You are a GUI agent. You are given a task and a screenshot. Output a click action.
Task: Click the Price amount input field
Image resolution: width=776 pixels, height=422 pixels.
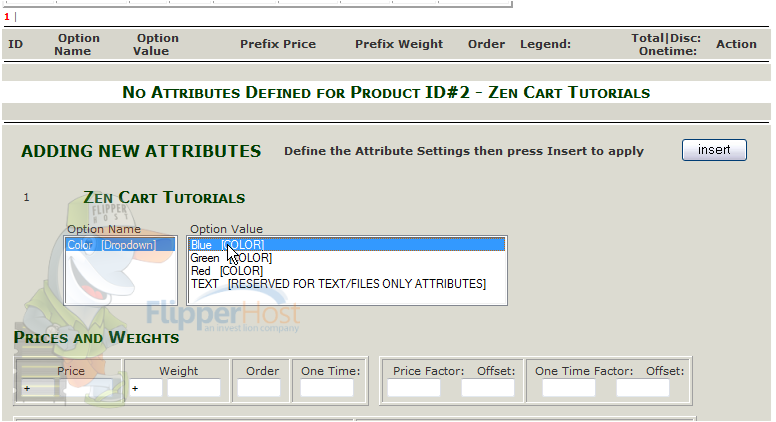pyautogui.click(x=88, y=388)
